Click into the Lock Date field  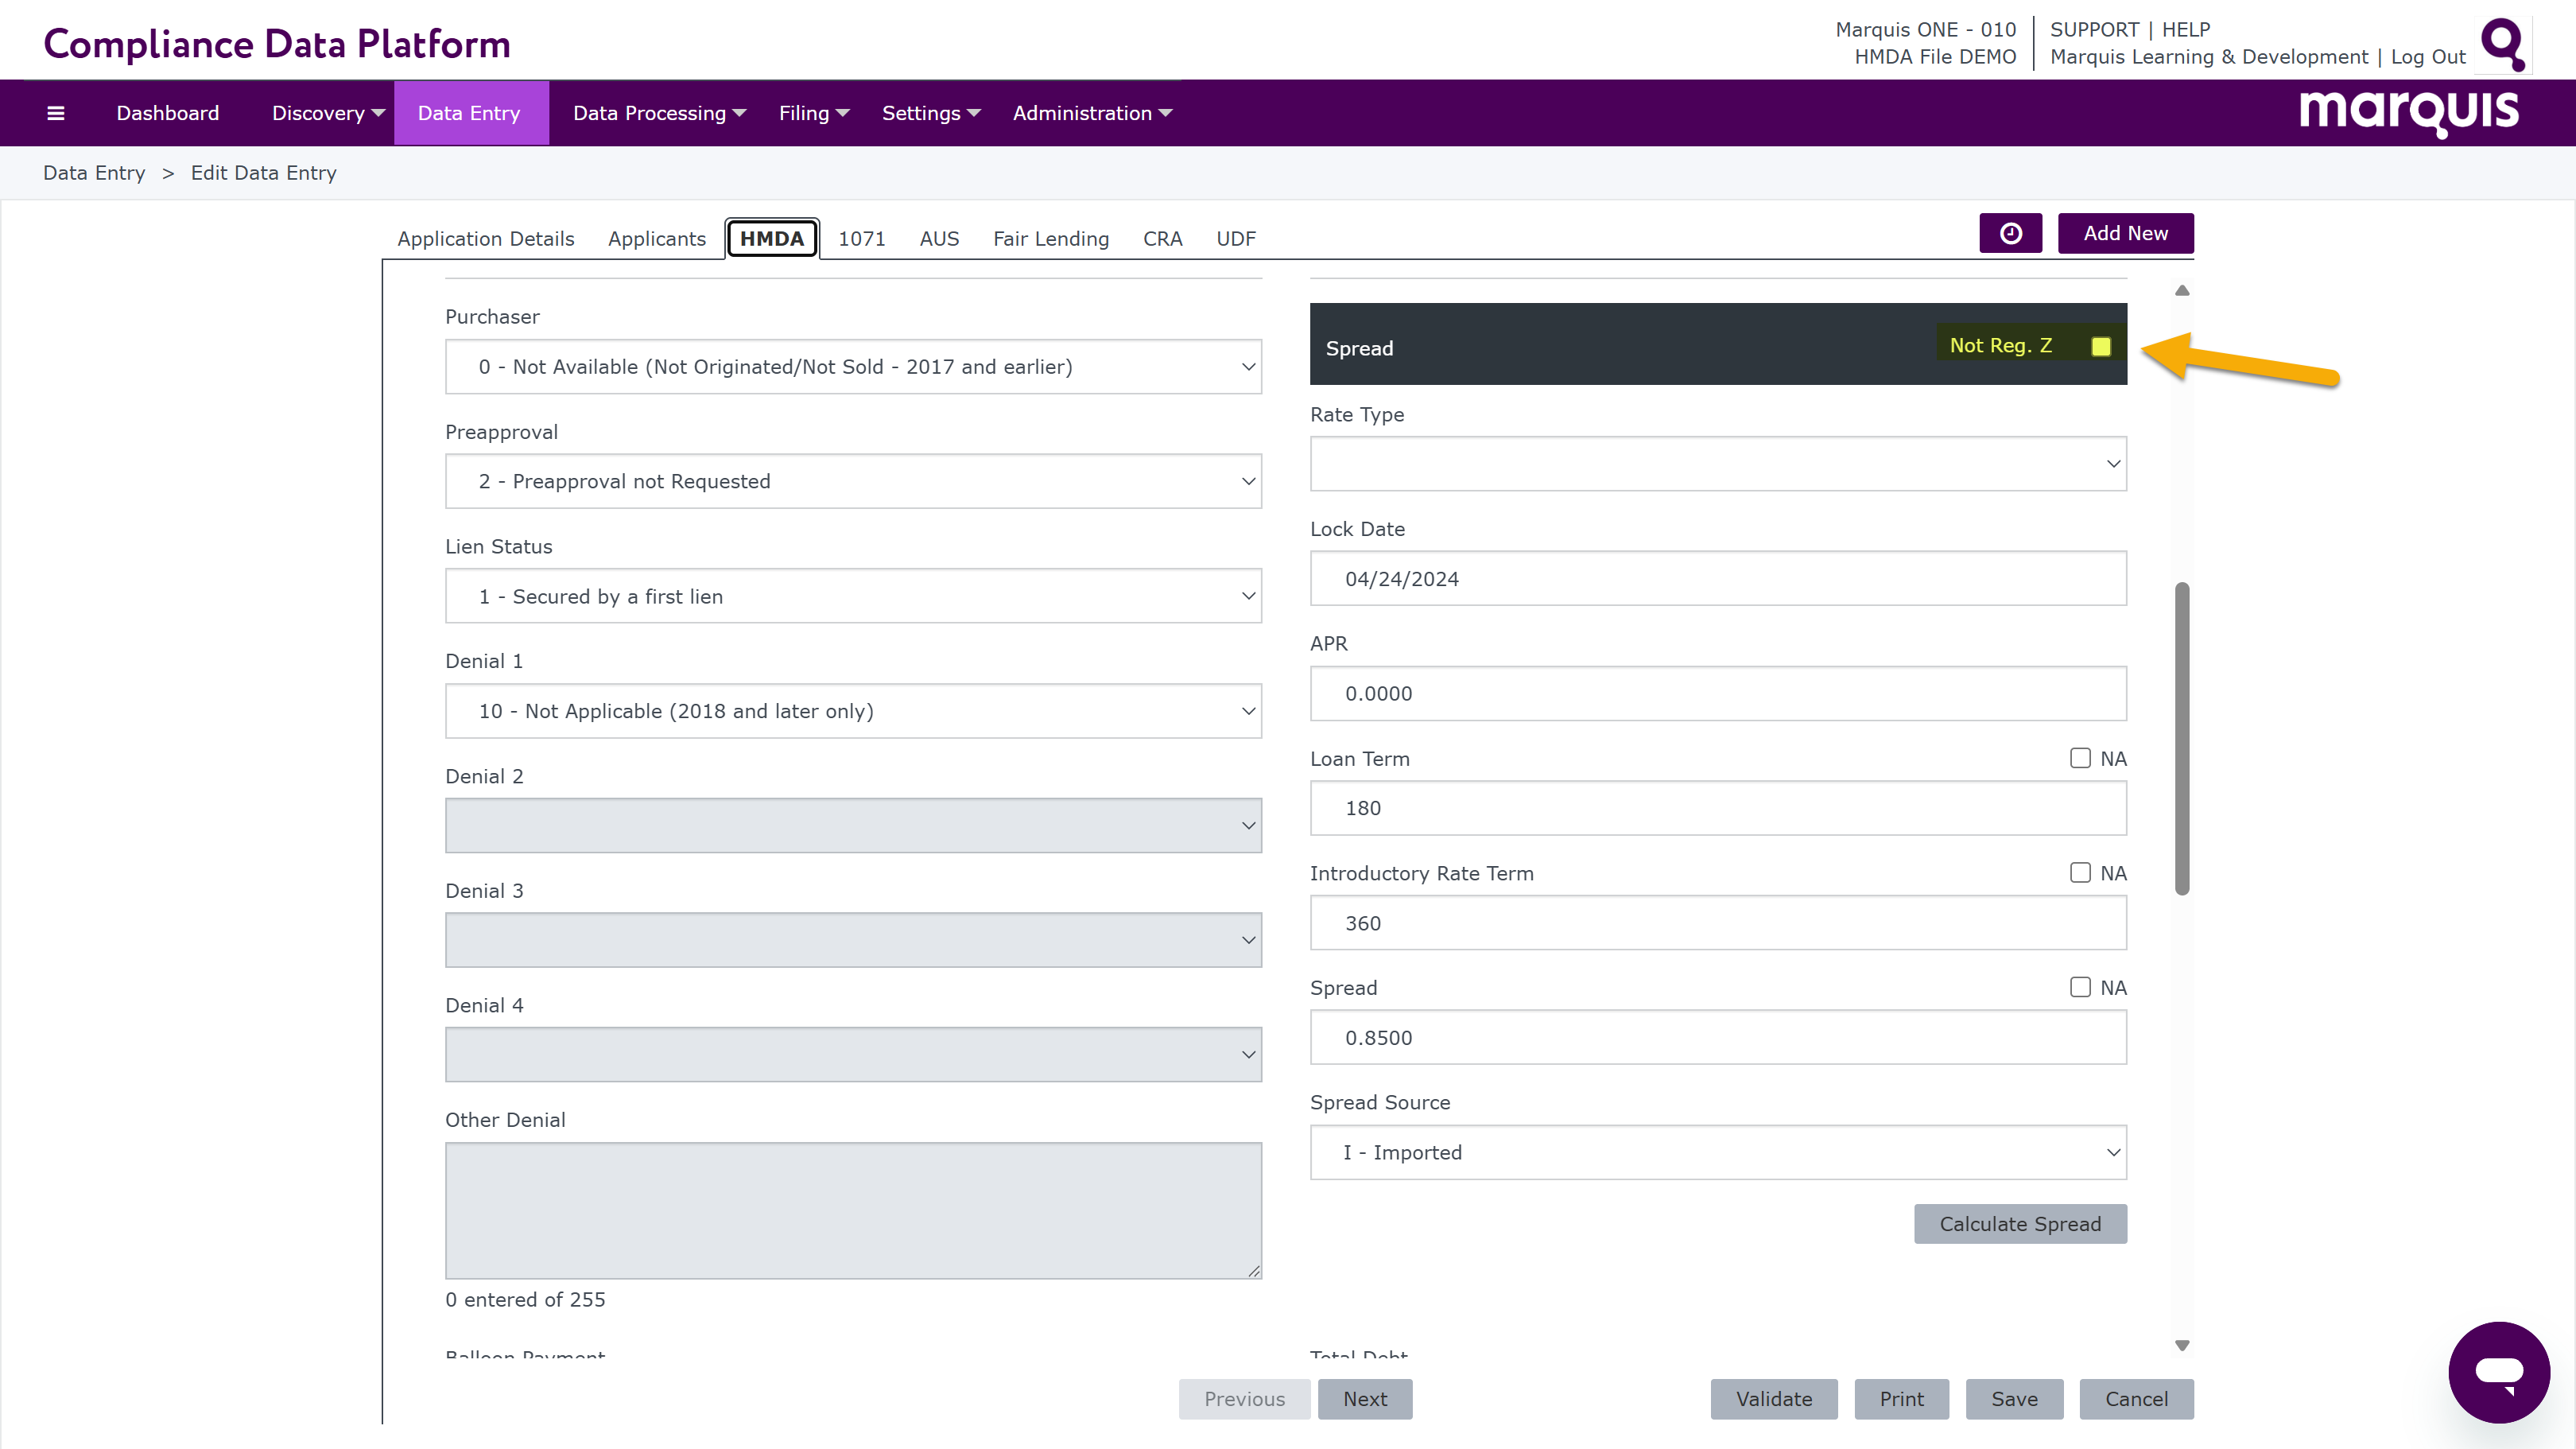1717,579
